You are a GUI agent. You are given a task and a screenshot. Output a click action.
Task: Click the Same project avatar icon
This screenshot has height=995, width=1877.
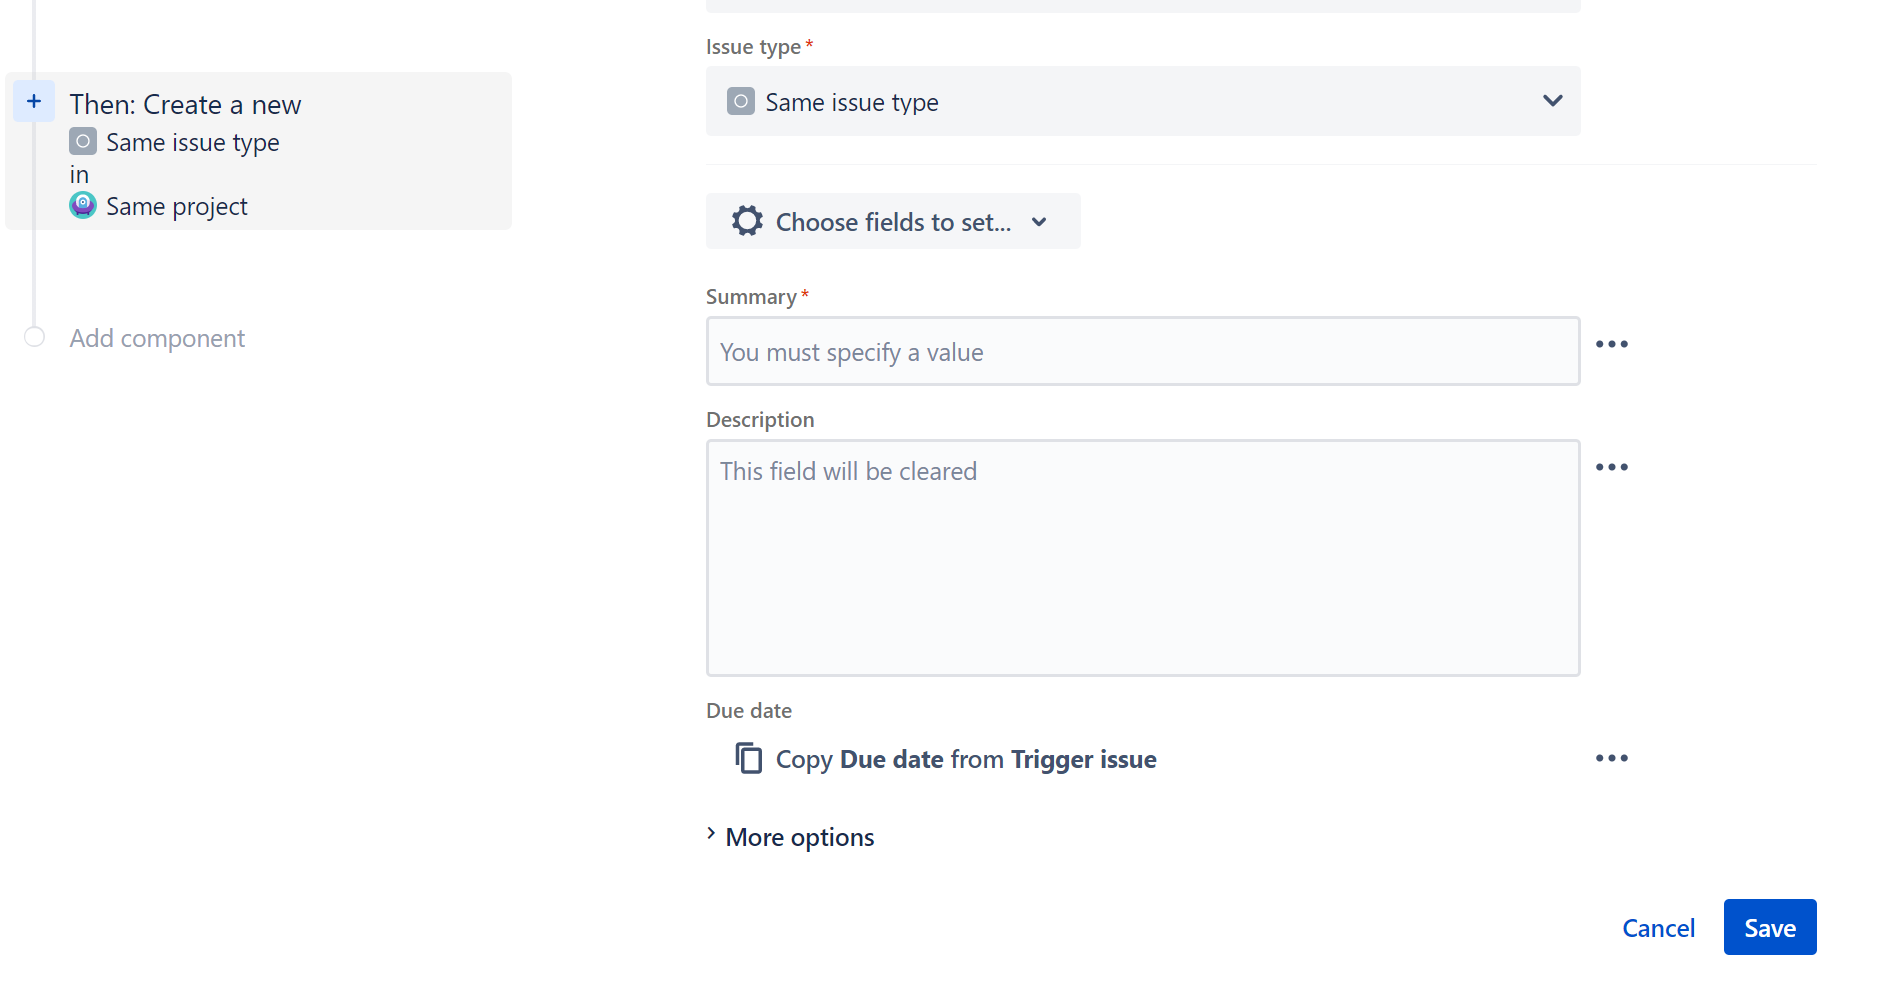coord(82,205)
